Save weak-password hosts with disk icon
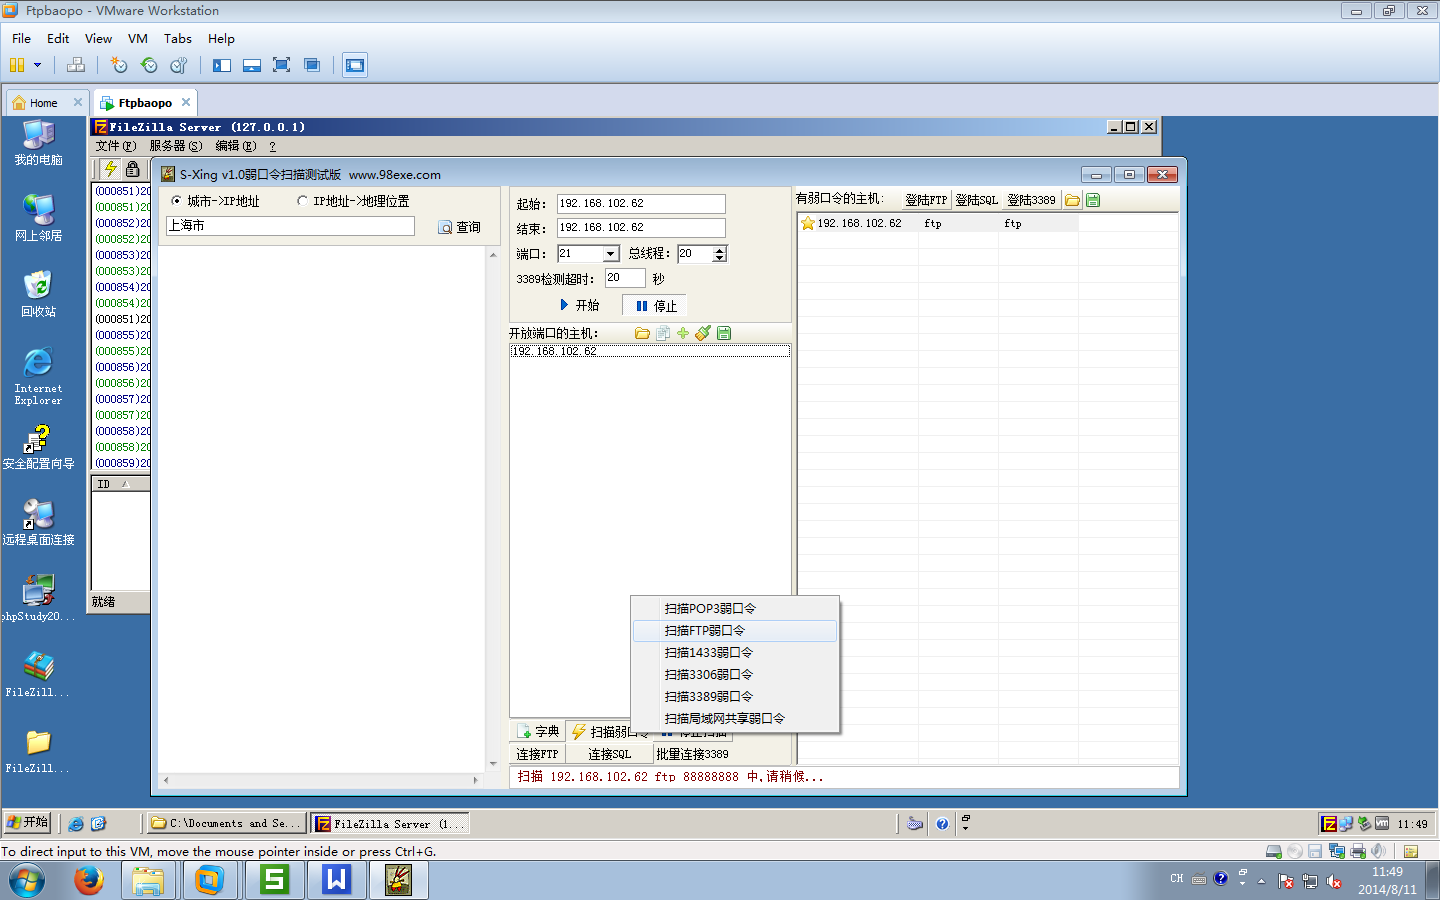1440x900 pixels. tap(1093, 200)
